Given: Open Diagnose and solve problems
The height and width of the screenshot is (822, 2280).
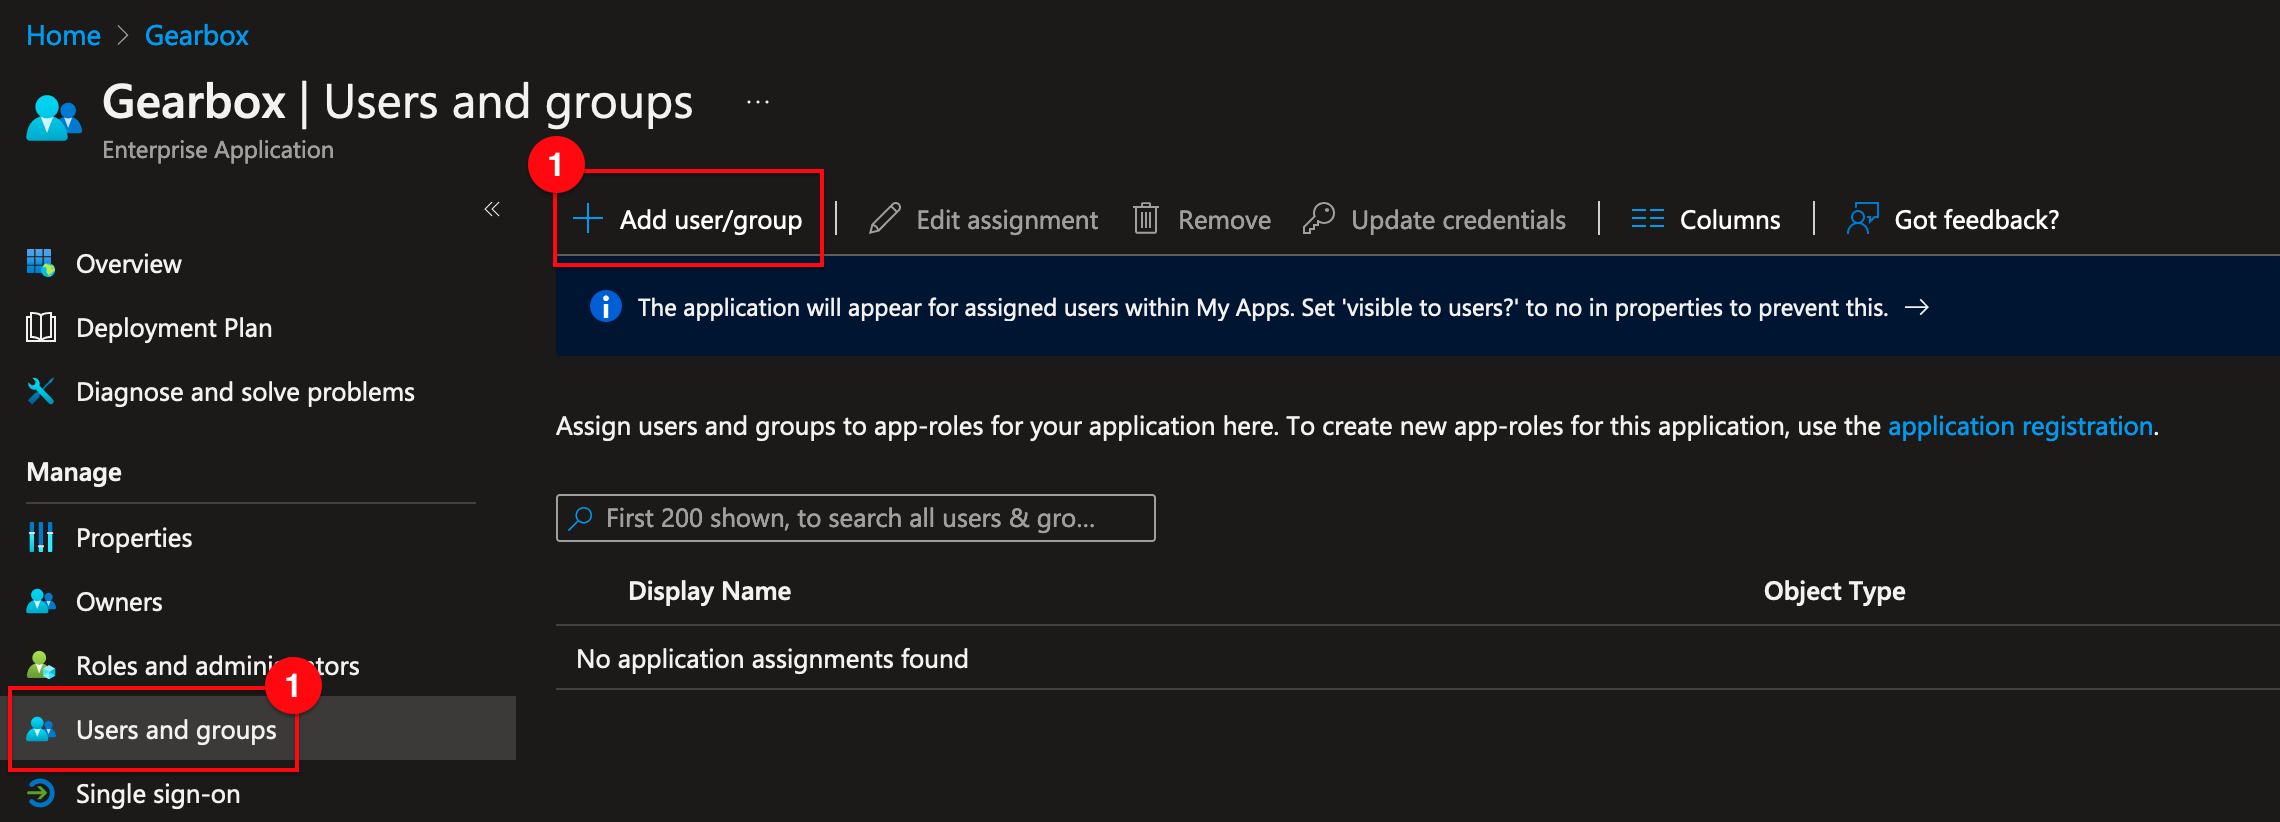Looking at the screenshot, I should tap(245, 392).
